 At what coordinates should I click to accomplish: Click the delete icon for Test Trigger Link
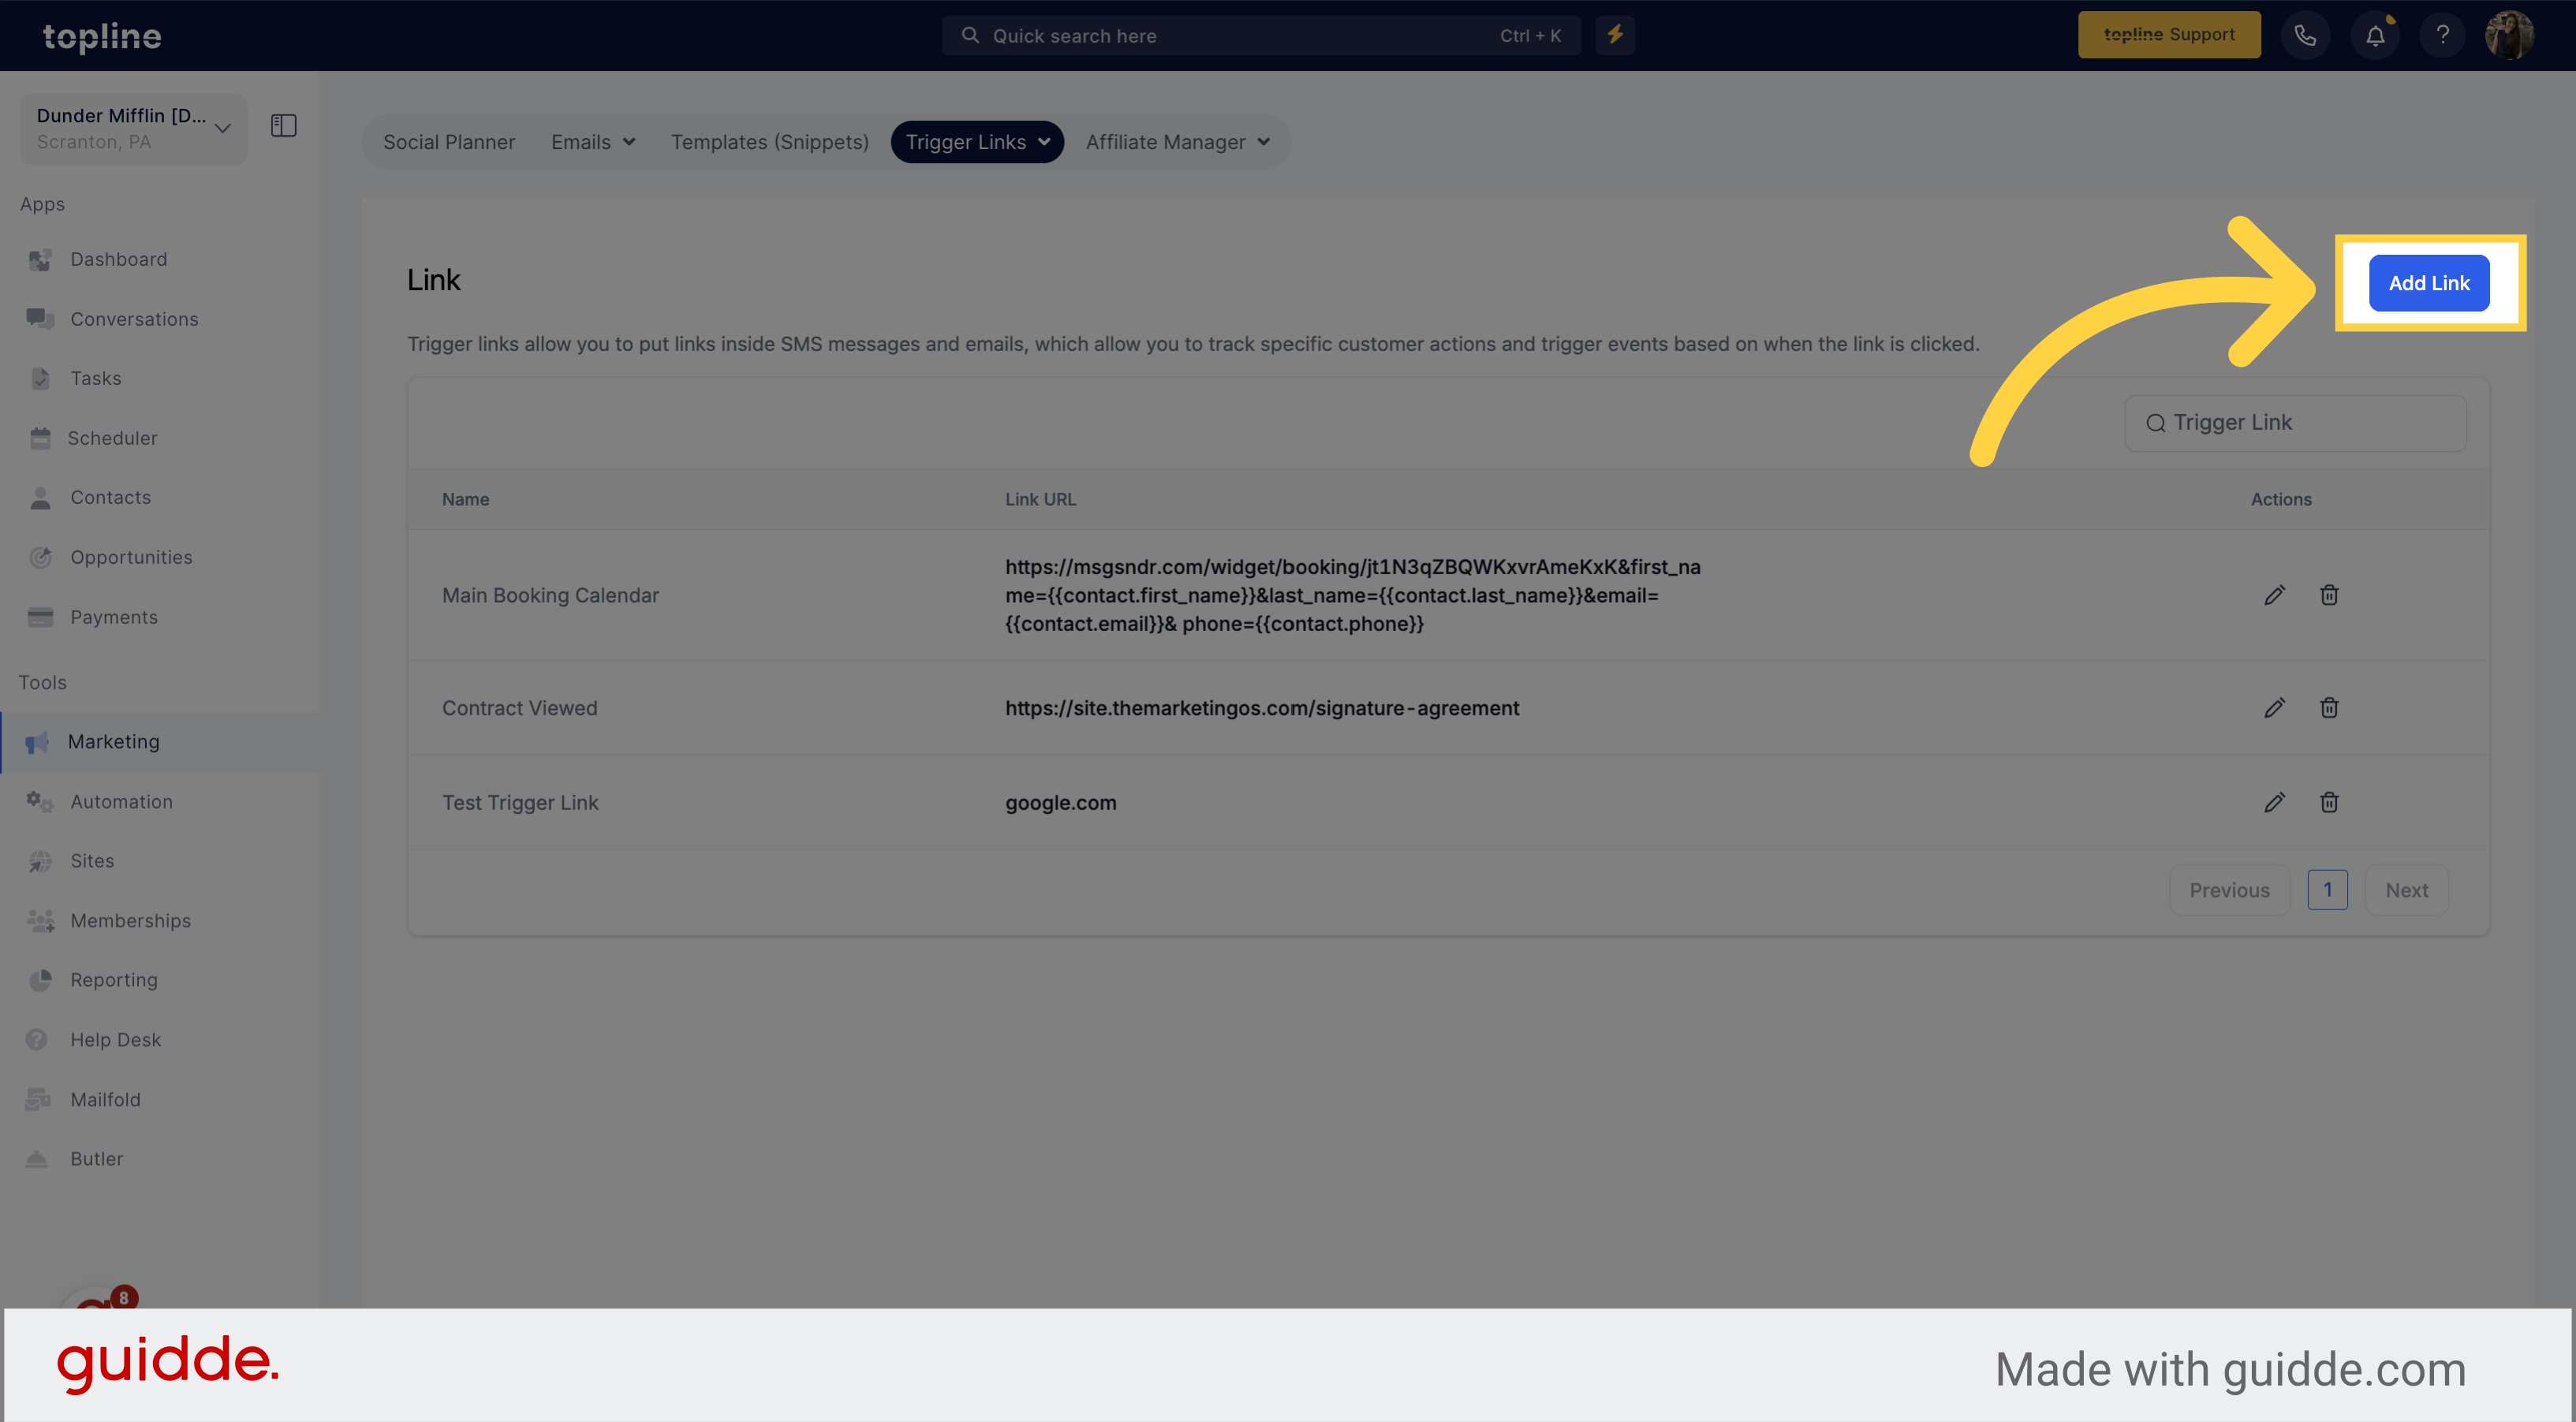(x=2329, y=801)
